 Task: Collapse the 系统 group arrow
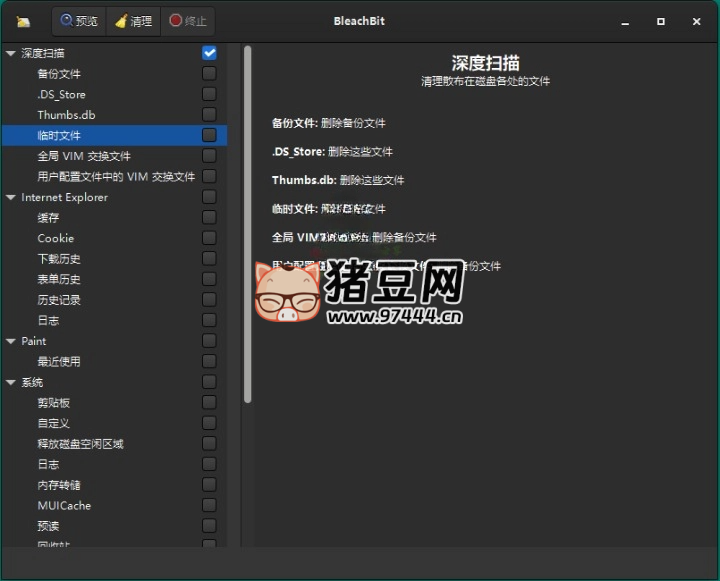pos(10,382)
